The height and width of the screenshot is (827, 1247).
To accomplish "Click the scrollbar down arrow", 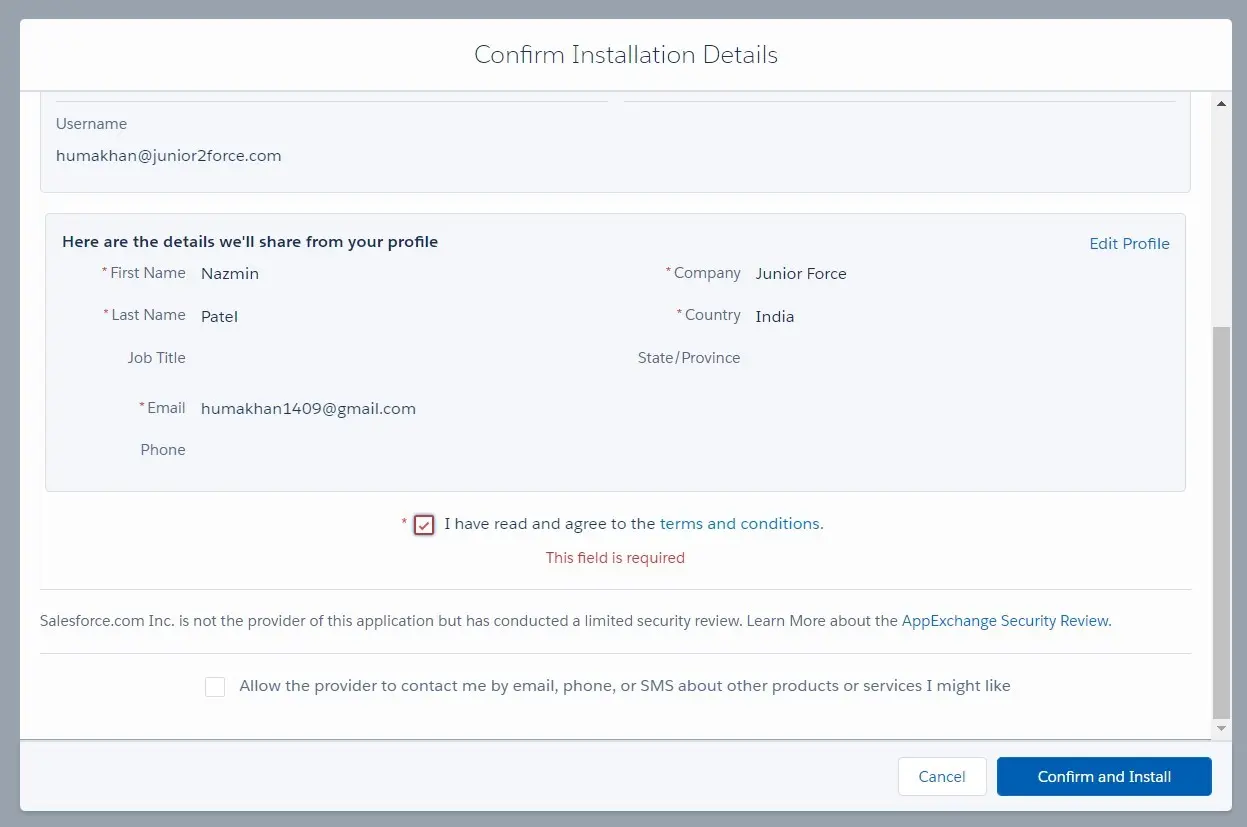I will (x=1220, y=729).
